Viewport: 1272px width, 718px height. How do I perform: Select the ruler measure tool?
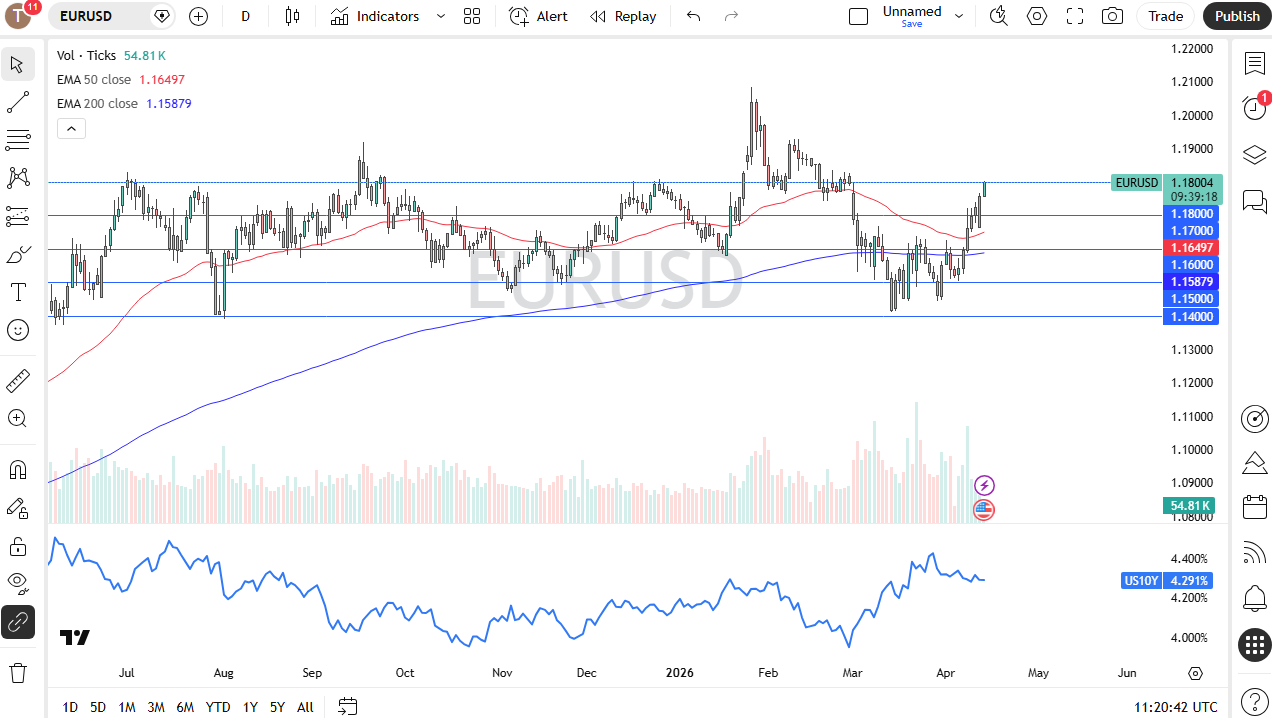coord(18,380)
